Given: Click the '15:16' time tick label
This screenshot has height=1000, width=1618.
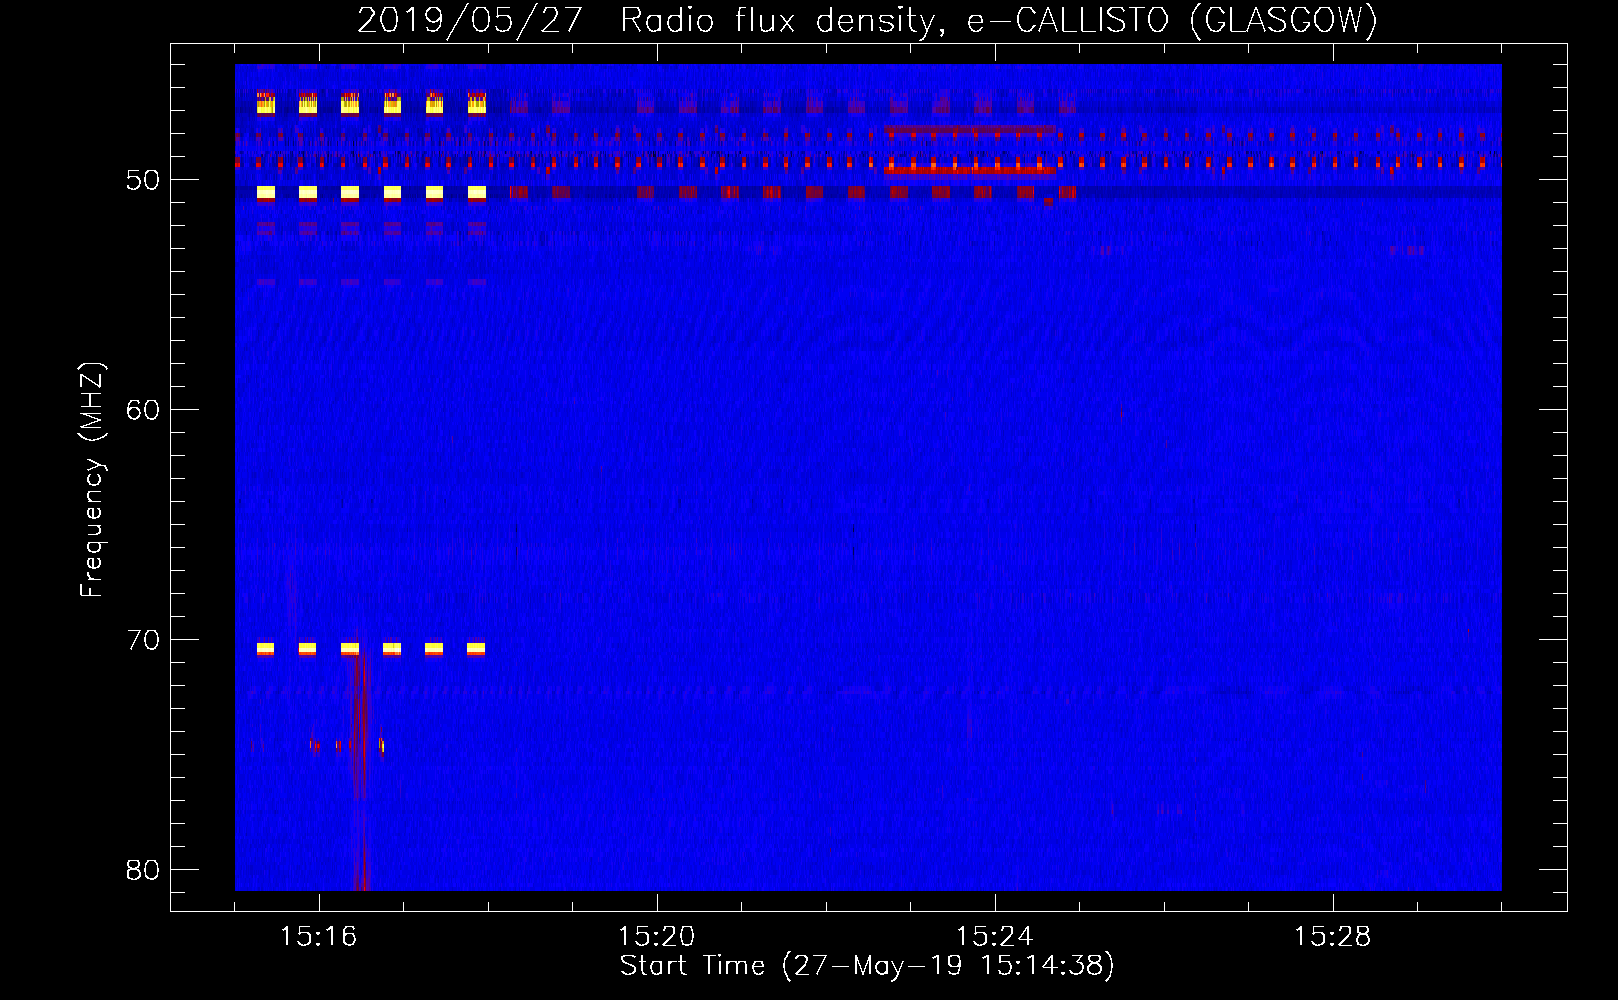Looking at the screenshot, I should 318,937.
